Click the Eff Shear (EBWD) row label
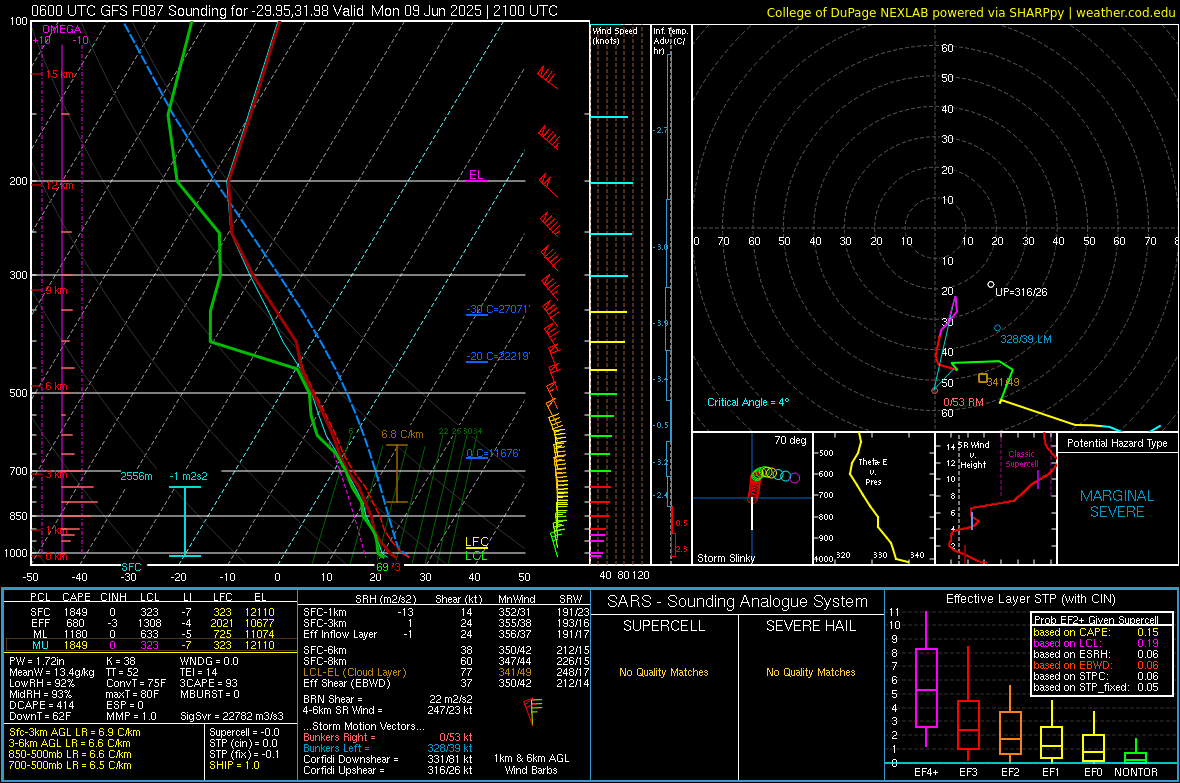This screenshot has width=1180, height=783. pyautogui.click(x=347, y=684)
